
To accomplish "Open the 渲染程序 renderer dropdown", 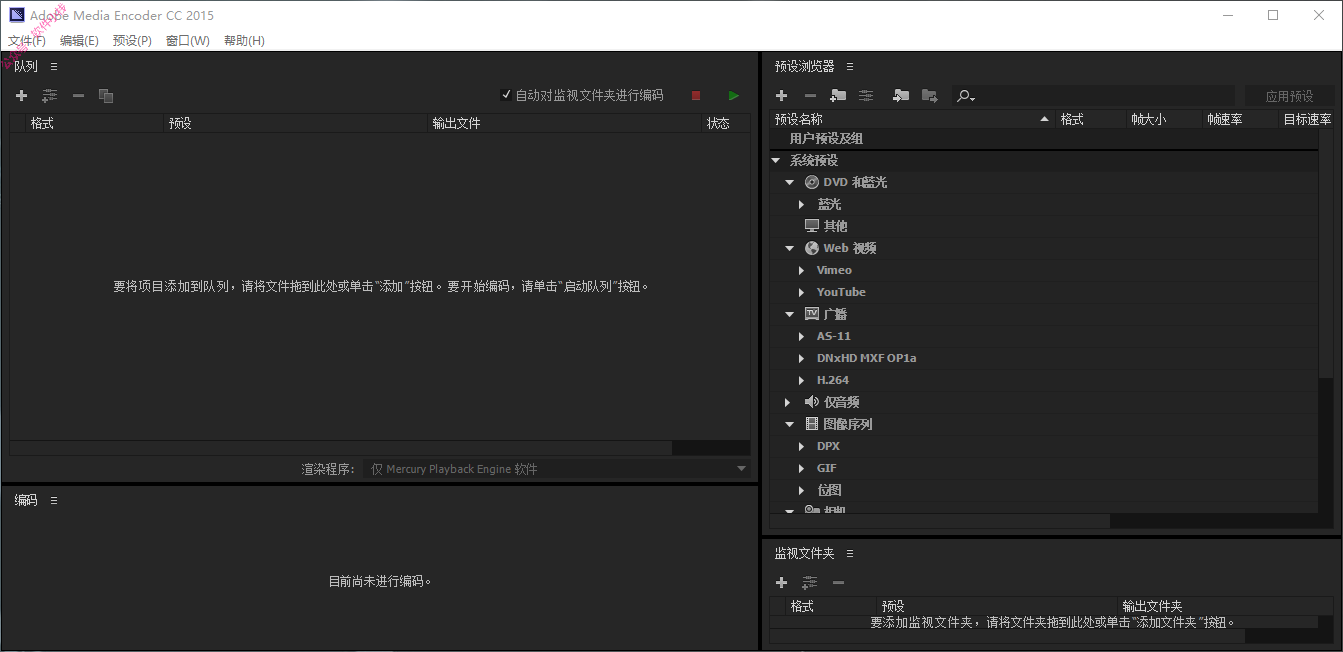I will [x=556, y=469].
